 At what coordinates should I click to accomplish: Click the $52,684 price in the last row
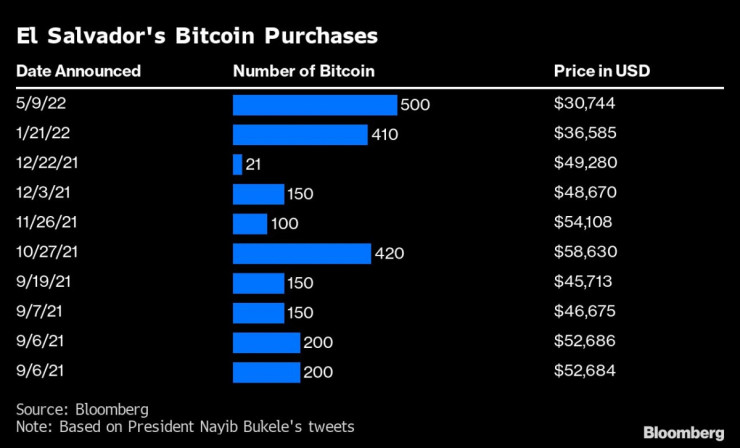pyautogui.click(x=585, y=372)
